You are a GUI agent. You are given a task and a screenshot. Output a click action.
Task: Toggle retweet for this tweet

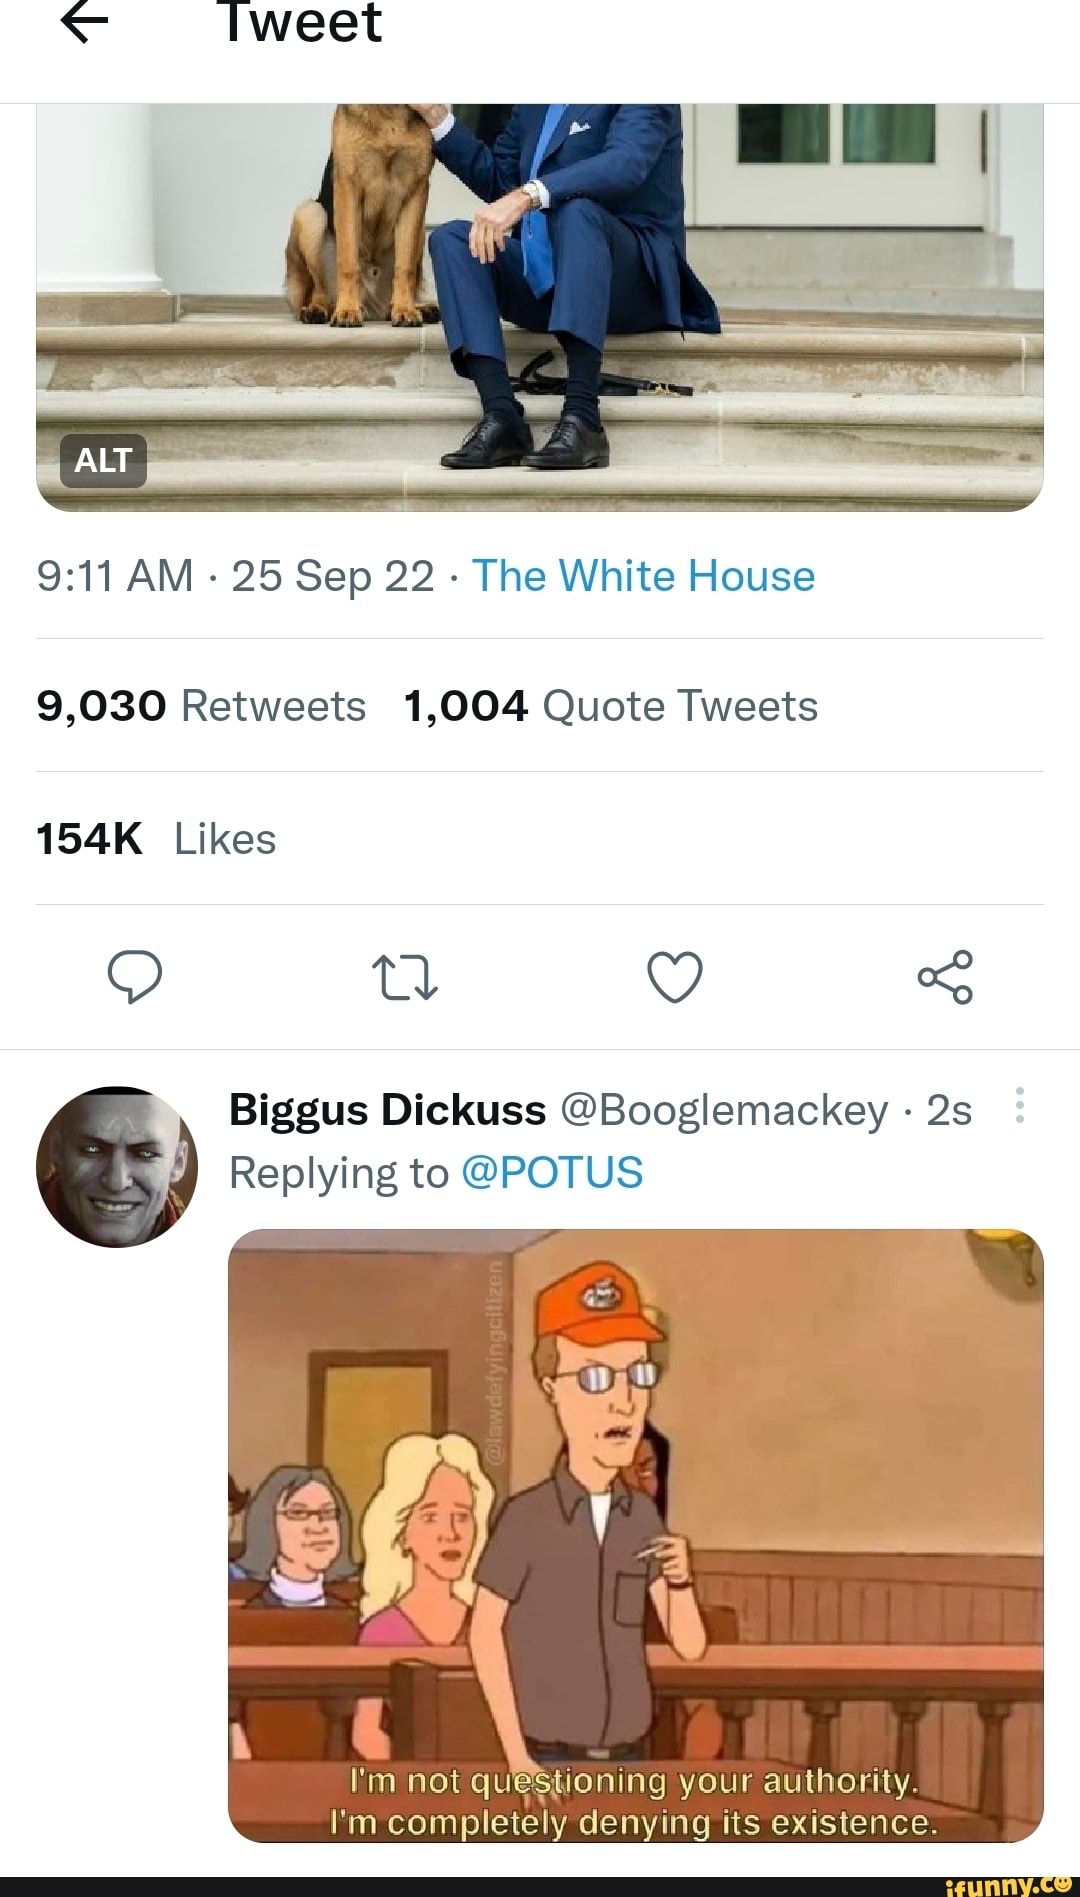click(x=404, y=978)
